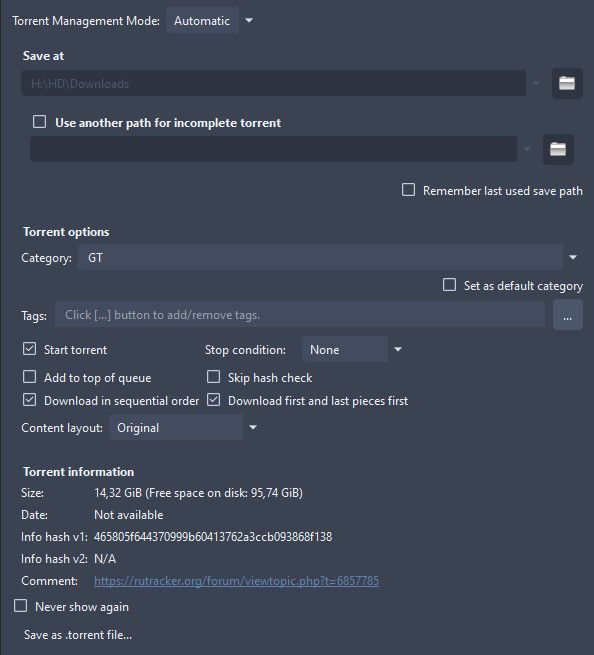Toggle Skip hash check option
Viewport: 594px width, 655px height.
point(213,377)
